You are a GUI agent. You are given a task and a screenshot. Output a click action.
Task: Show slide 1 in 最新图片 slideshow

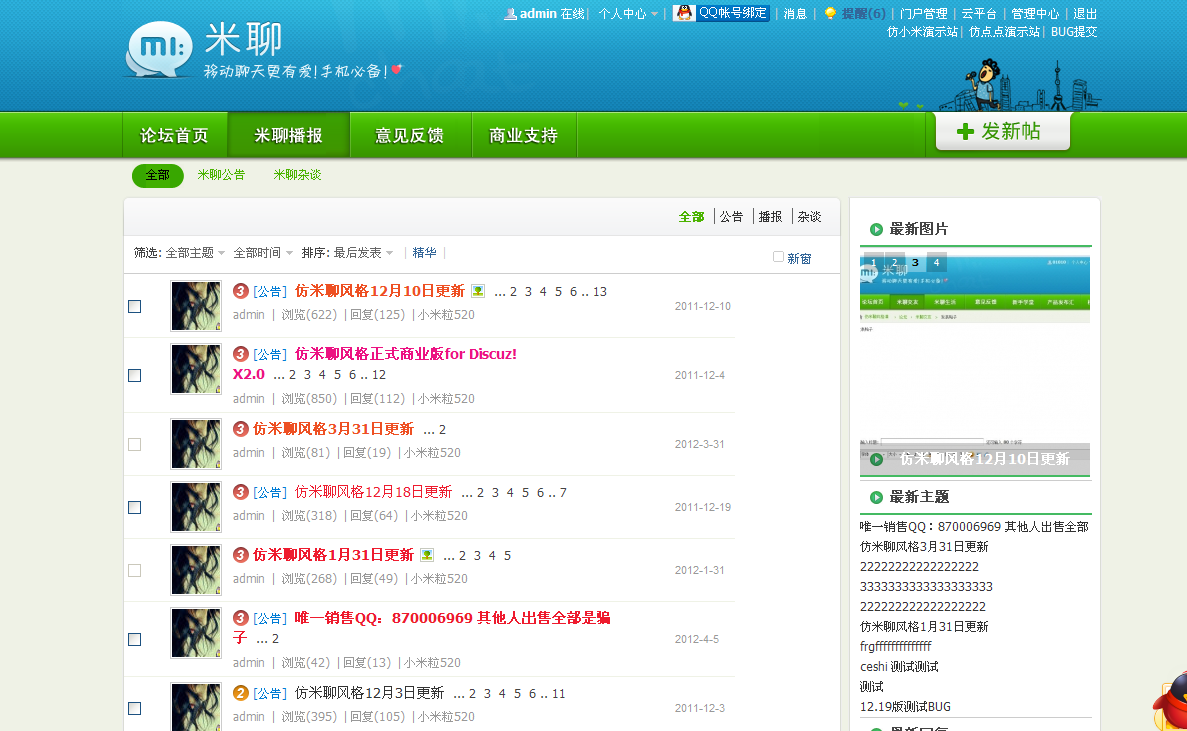[874, 263]
